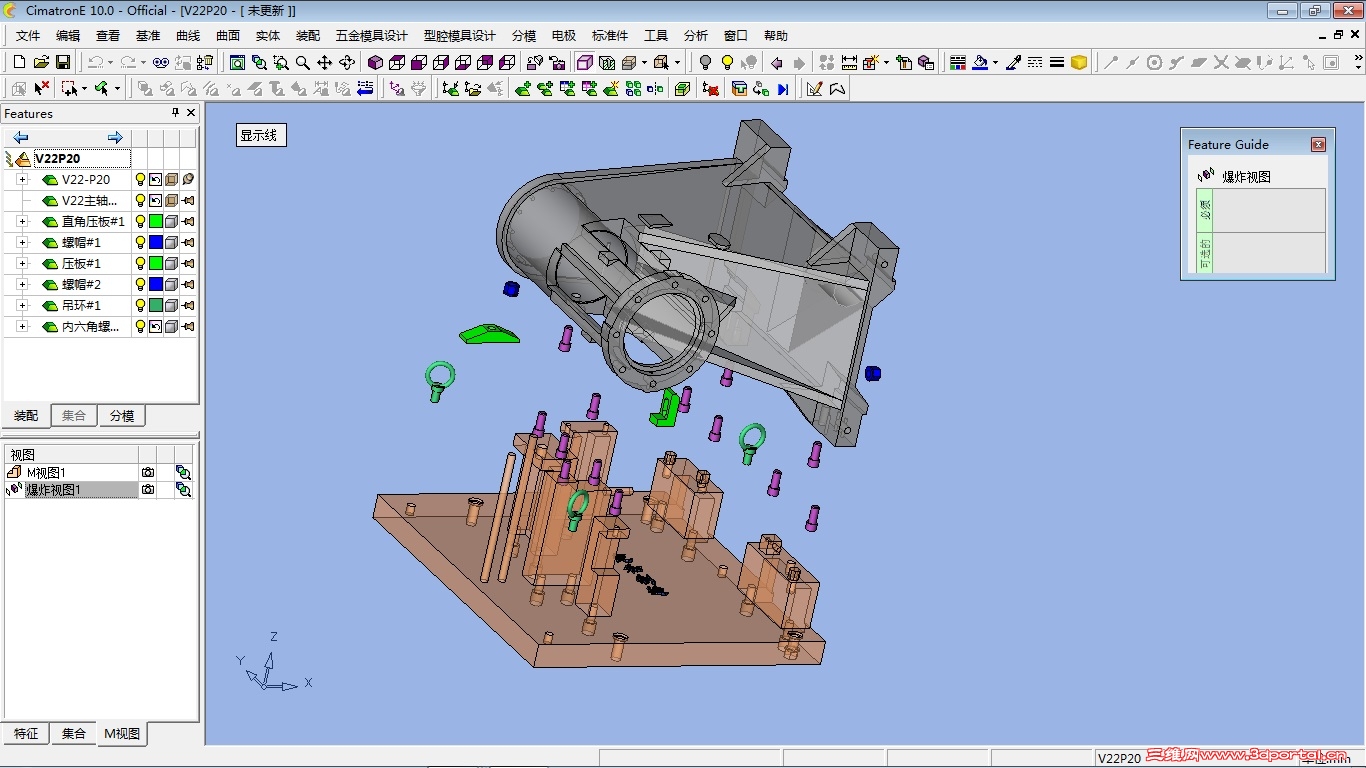Click the open folder icon
This screenshot has height=768, width=1366.
point(41,62)
